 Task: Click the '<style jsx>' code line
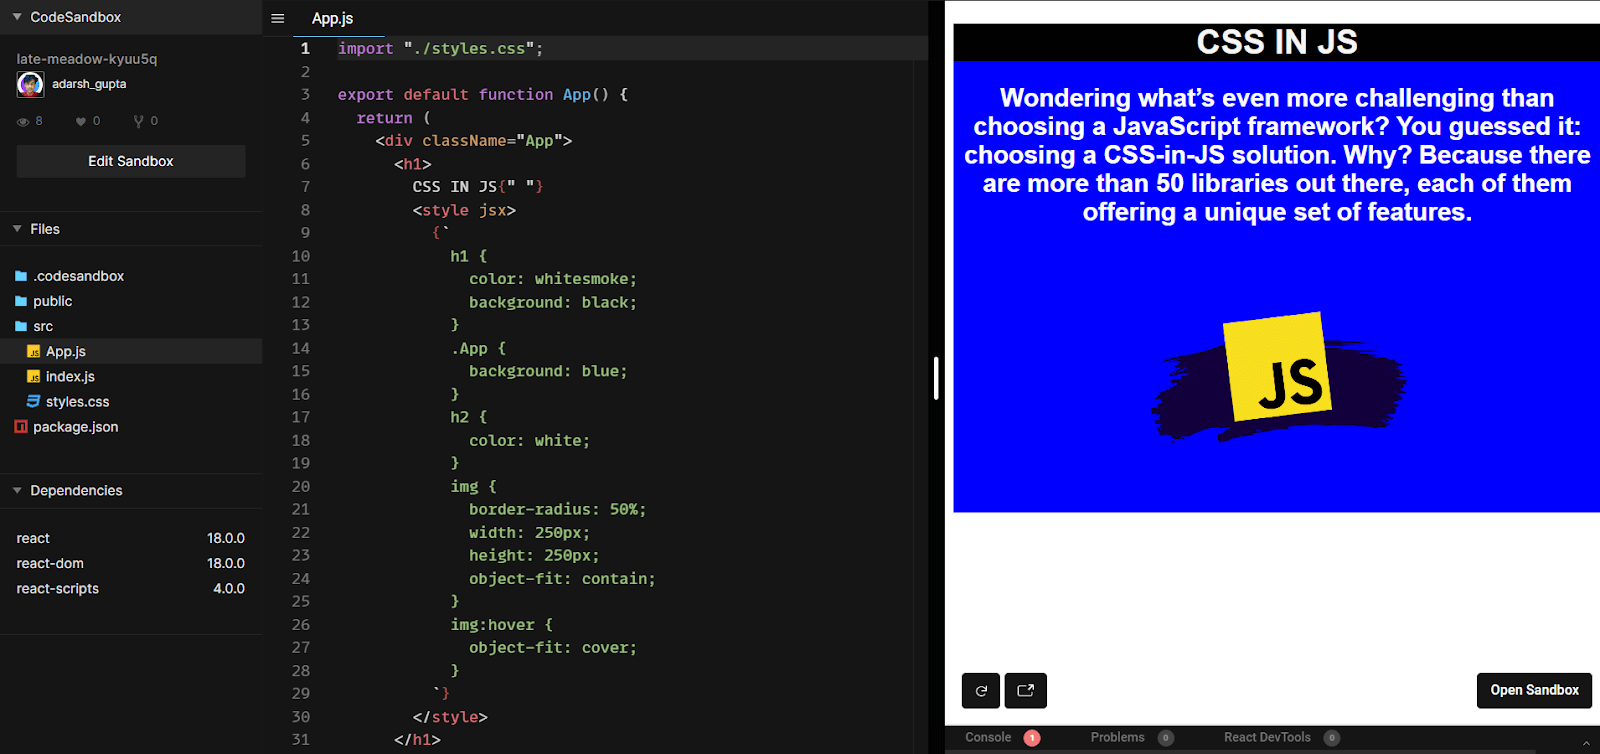coord(464,210)
